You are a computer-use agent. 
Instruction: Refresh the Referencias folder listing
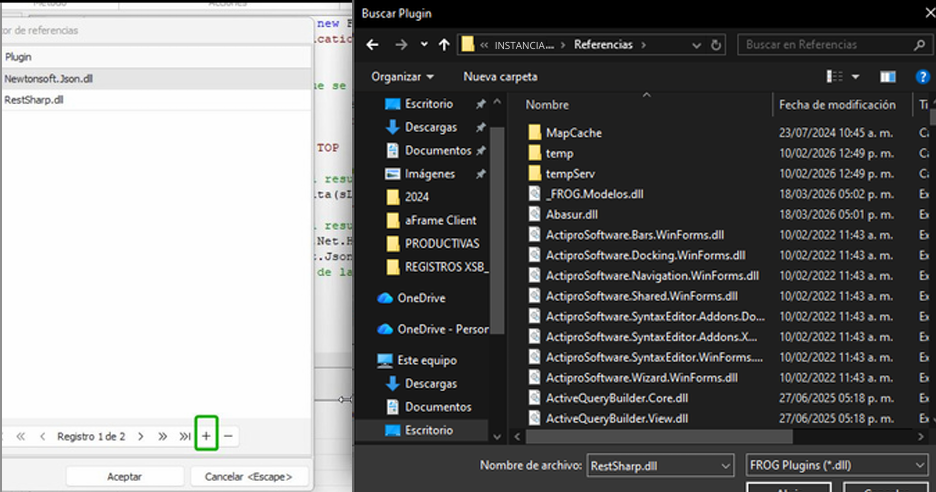[x=717, y=45]
